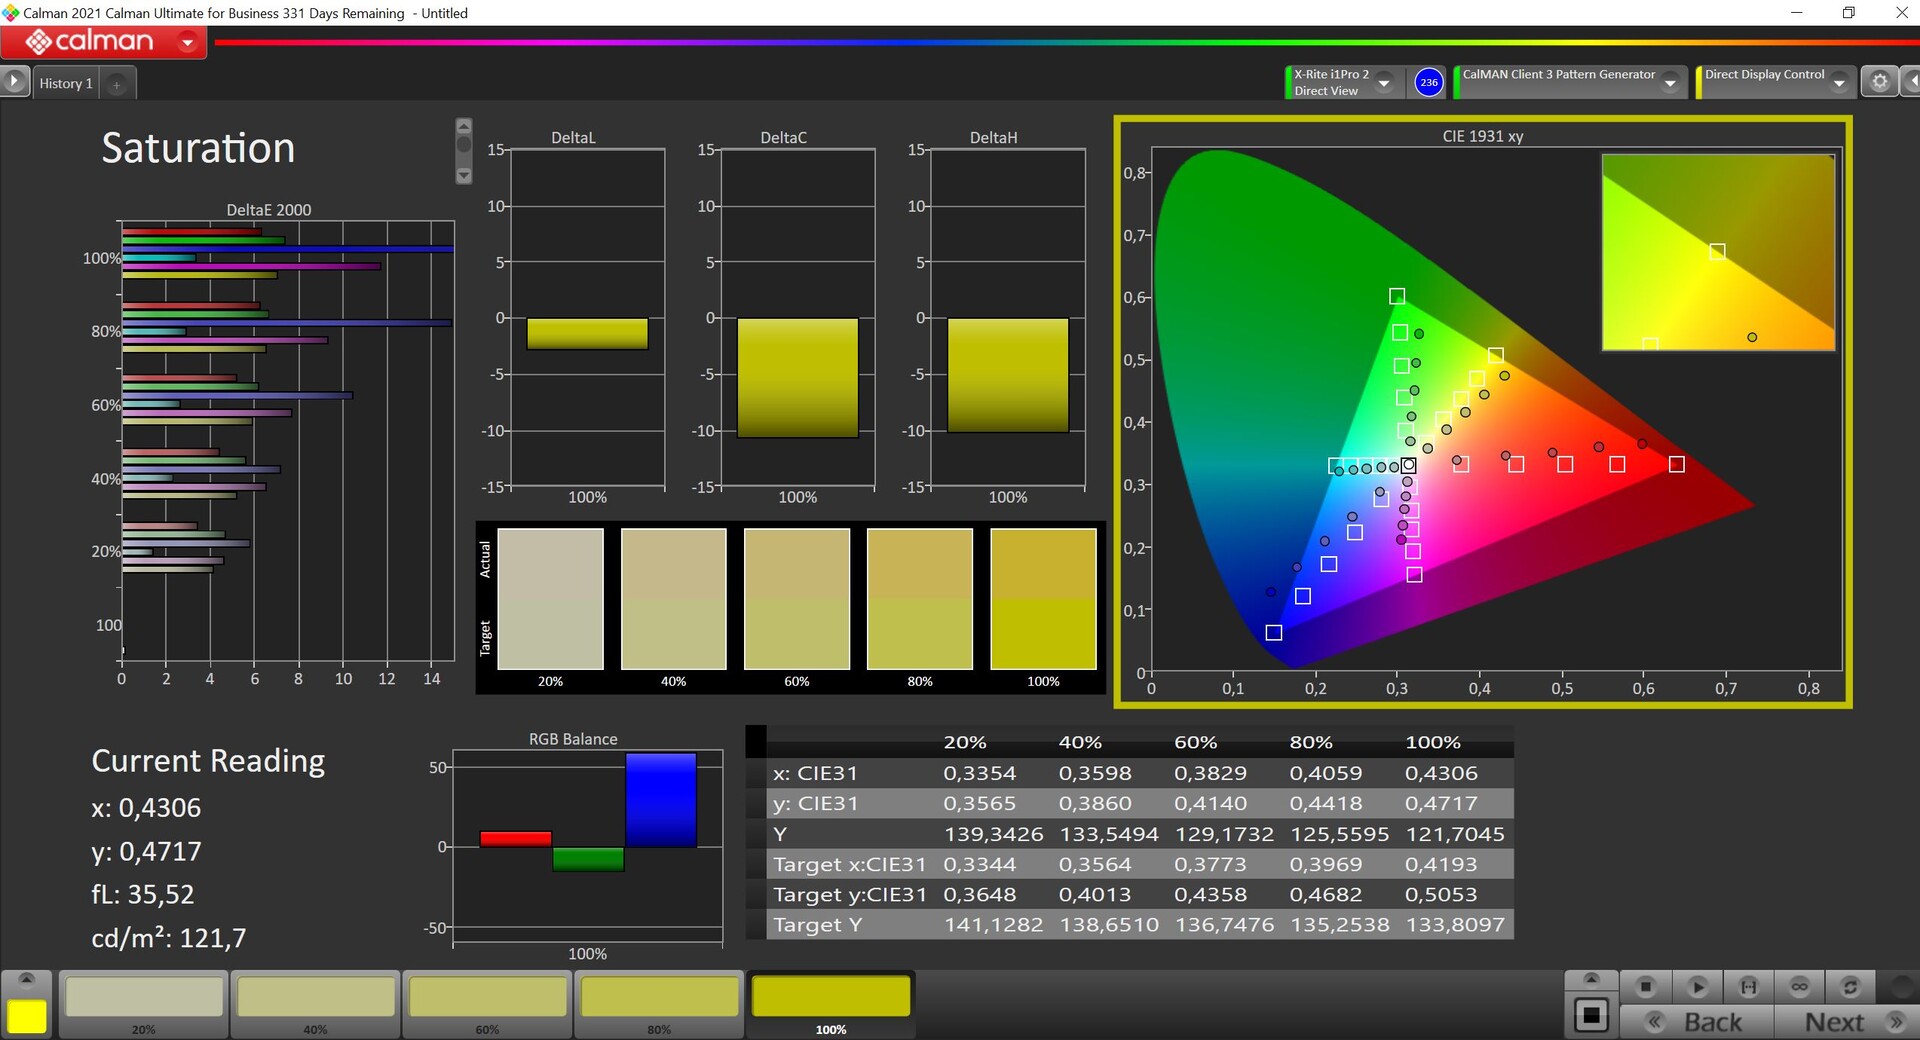Open the Calman logo menu dropdown
Screen dimensions: 1920x1040
pyautogui.click(x=187, y=42)
